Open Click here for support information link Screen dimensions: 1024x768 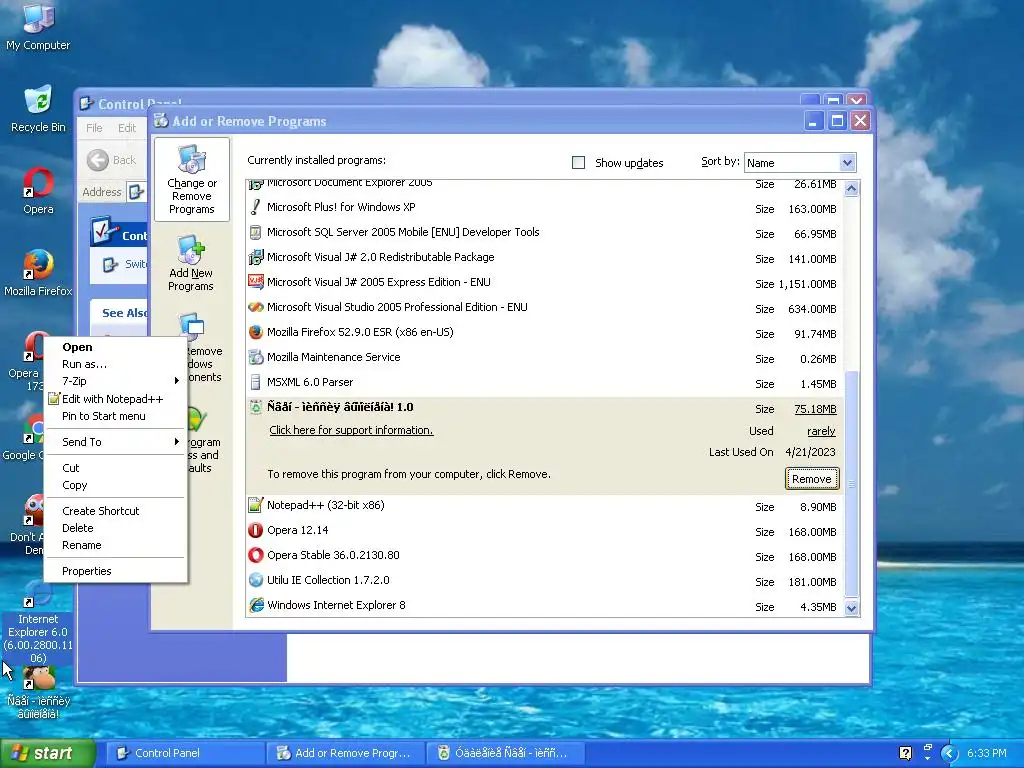pos(351,430)
